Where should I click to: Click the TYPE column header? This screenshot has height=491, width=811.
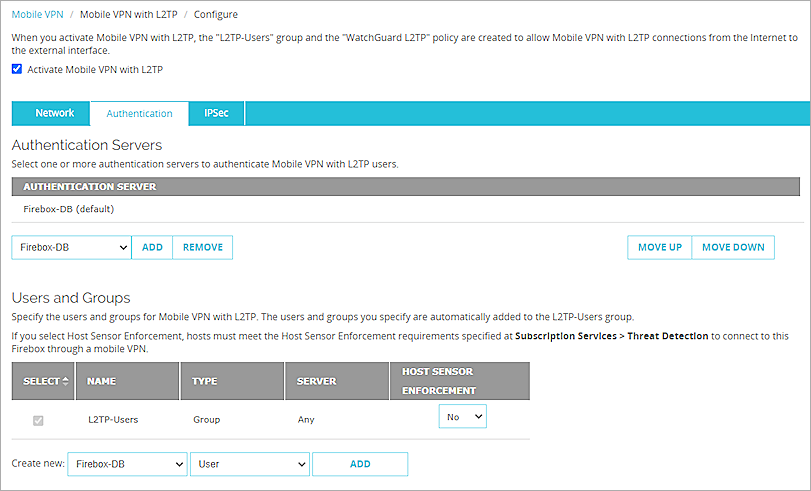(x=206, y=381)
